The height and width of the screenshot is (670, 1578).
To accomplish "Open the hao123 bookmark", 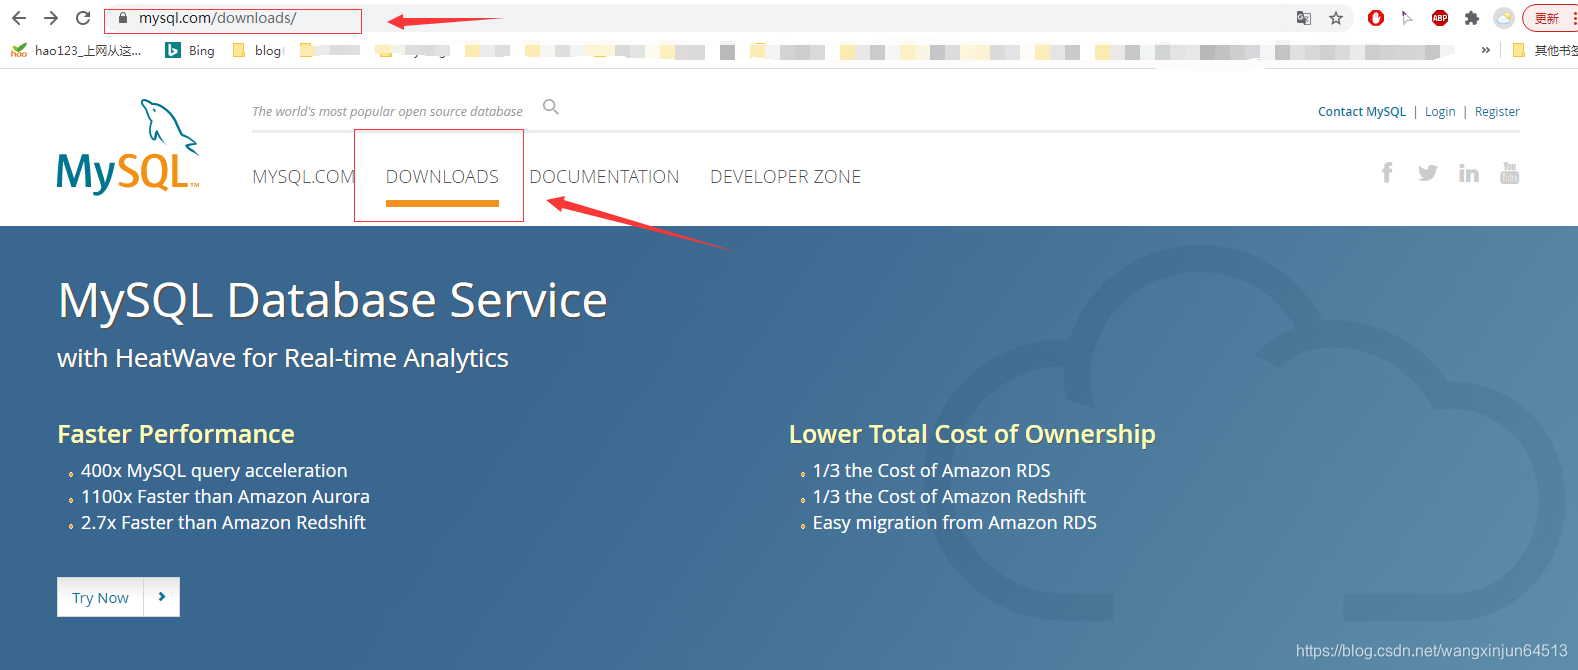I will (x=76, y=50).
